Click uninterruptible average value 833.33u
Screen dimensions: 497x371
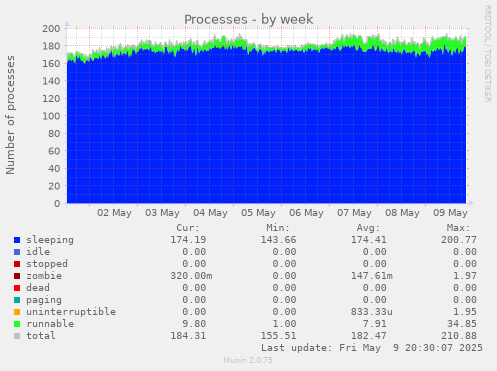[x=372, y=312]
